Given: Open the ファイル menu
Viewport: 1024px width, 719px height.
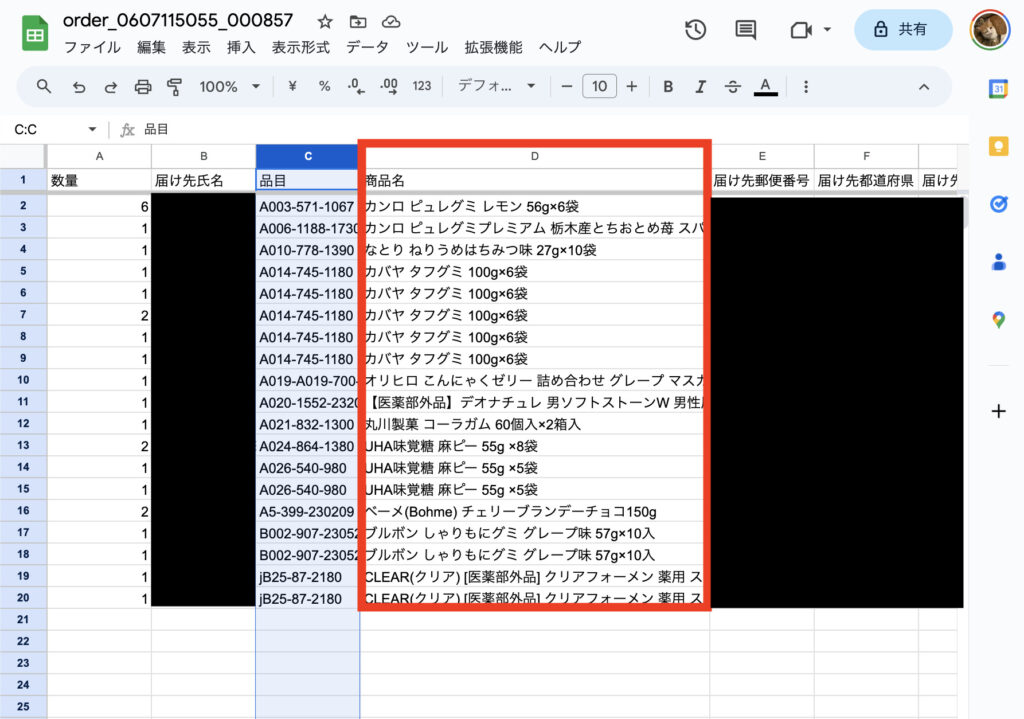Looking at the screenshot, I should click(x=92, y=47).
